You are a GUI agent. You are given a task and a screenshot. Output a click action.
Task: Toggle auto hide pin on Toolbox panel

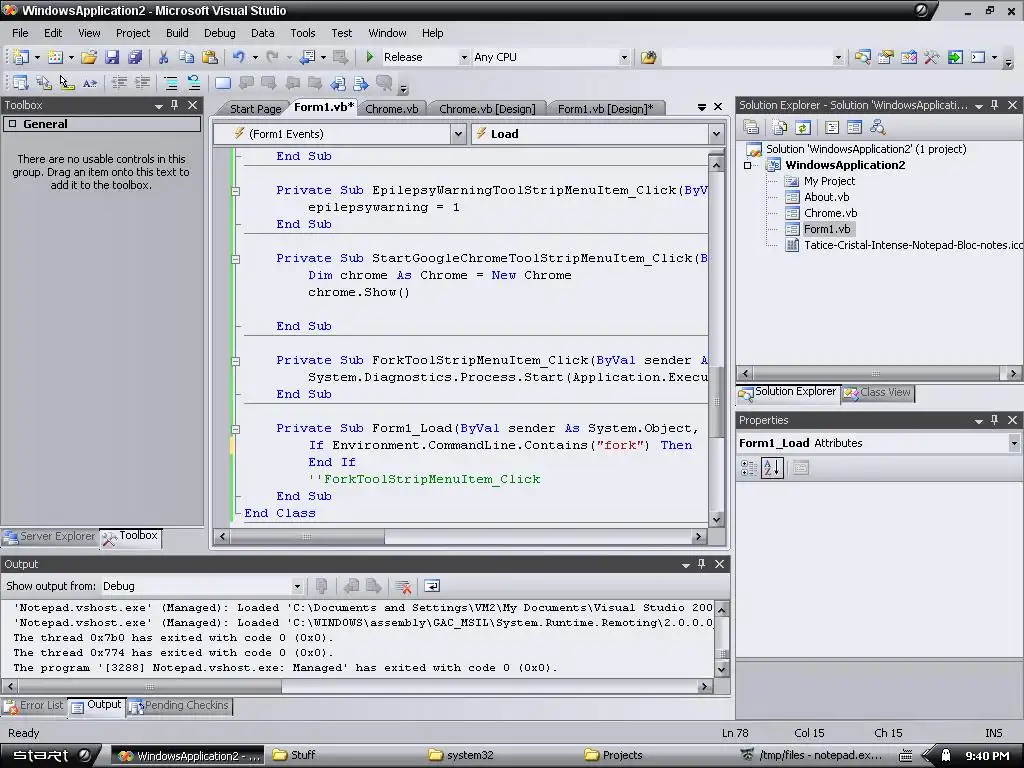pyautogui.click(x=174, y=105)
